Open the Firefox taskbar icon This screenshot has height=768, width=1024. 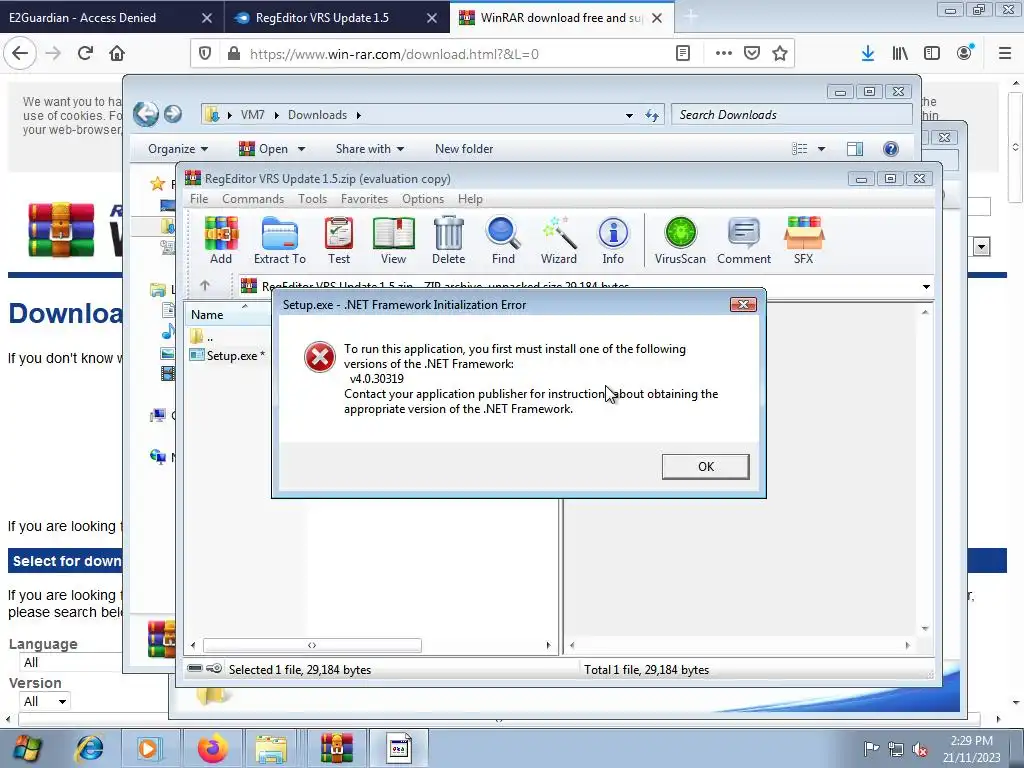pyautogui.click(x=212, y=748)
